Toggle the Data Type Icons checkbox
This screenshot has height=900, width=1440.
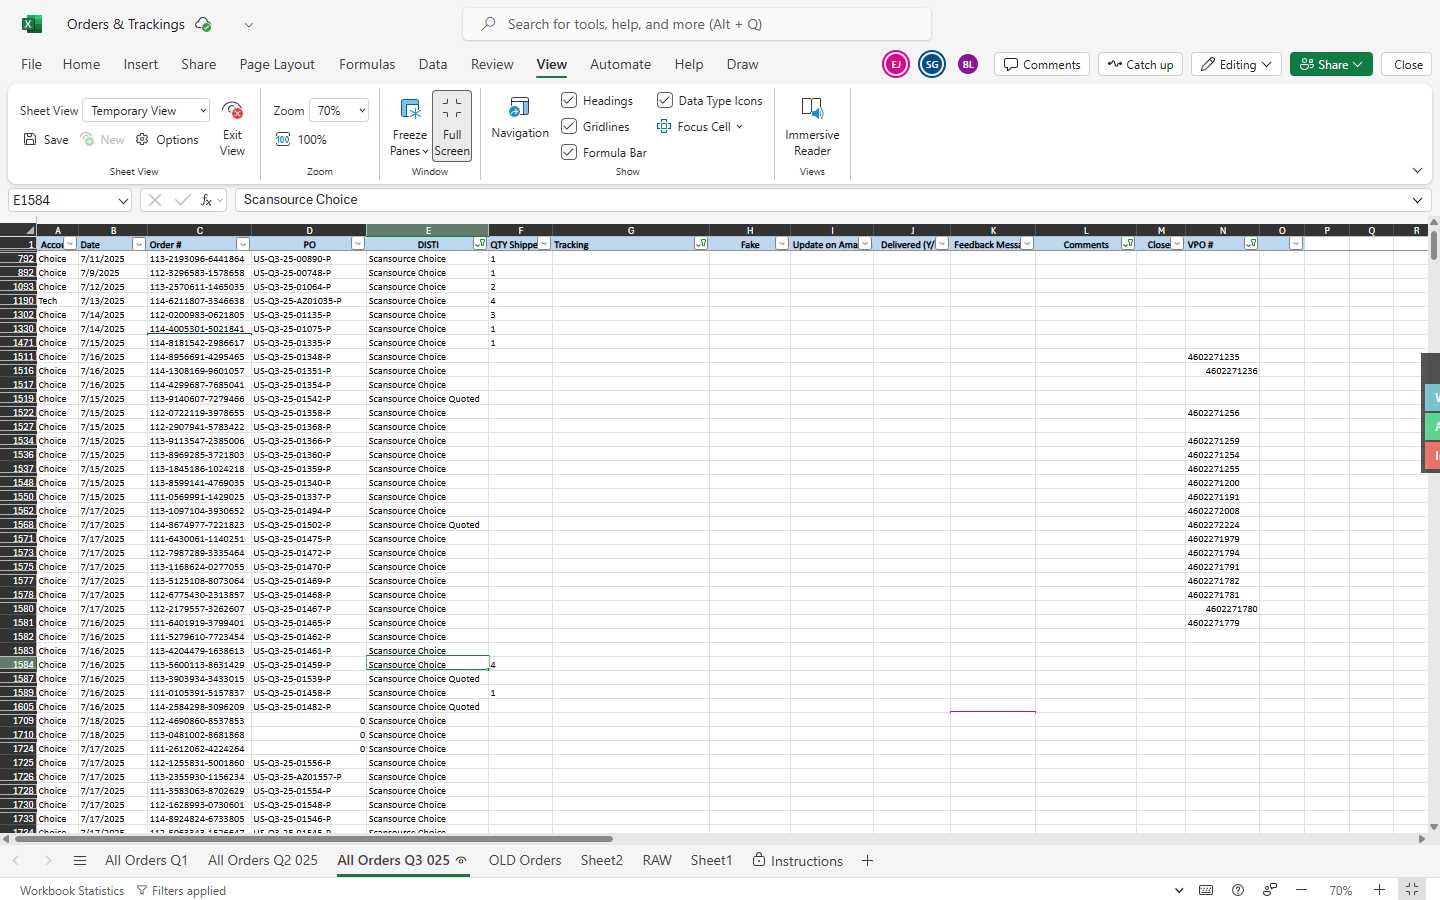665,100
